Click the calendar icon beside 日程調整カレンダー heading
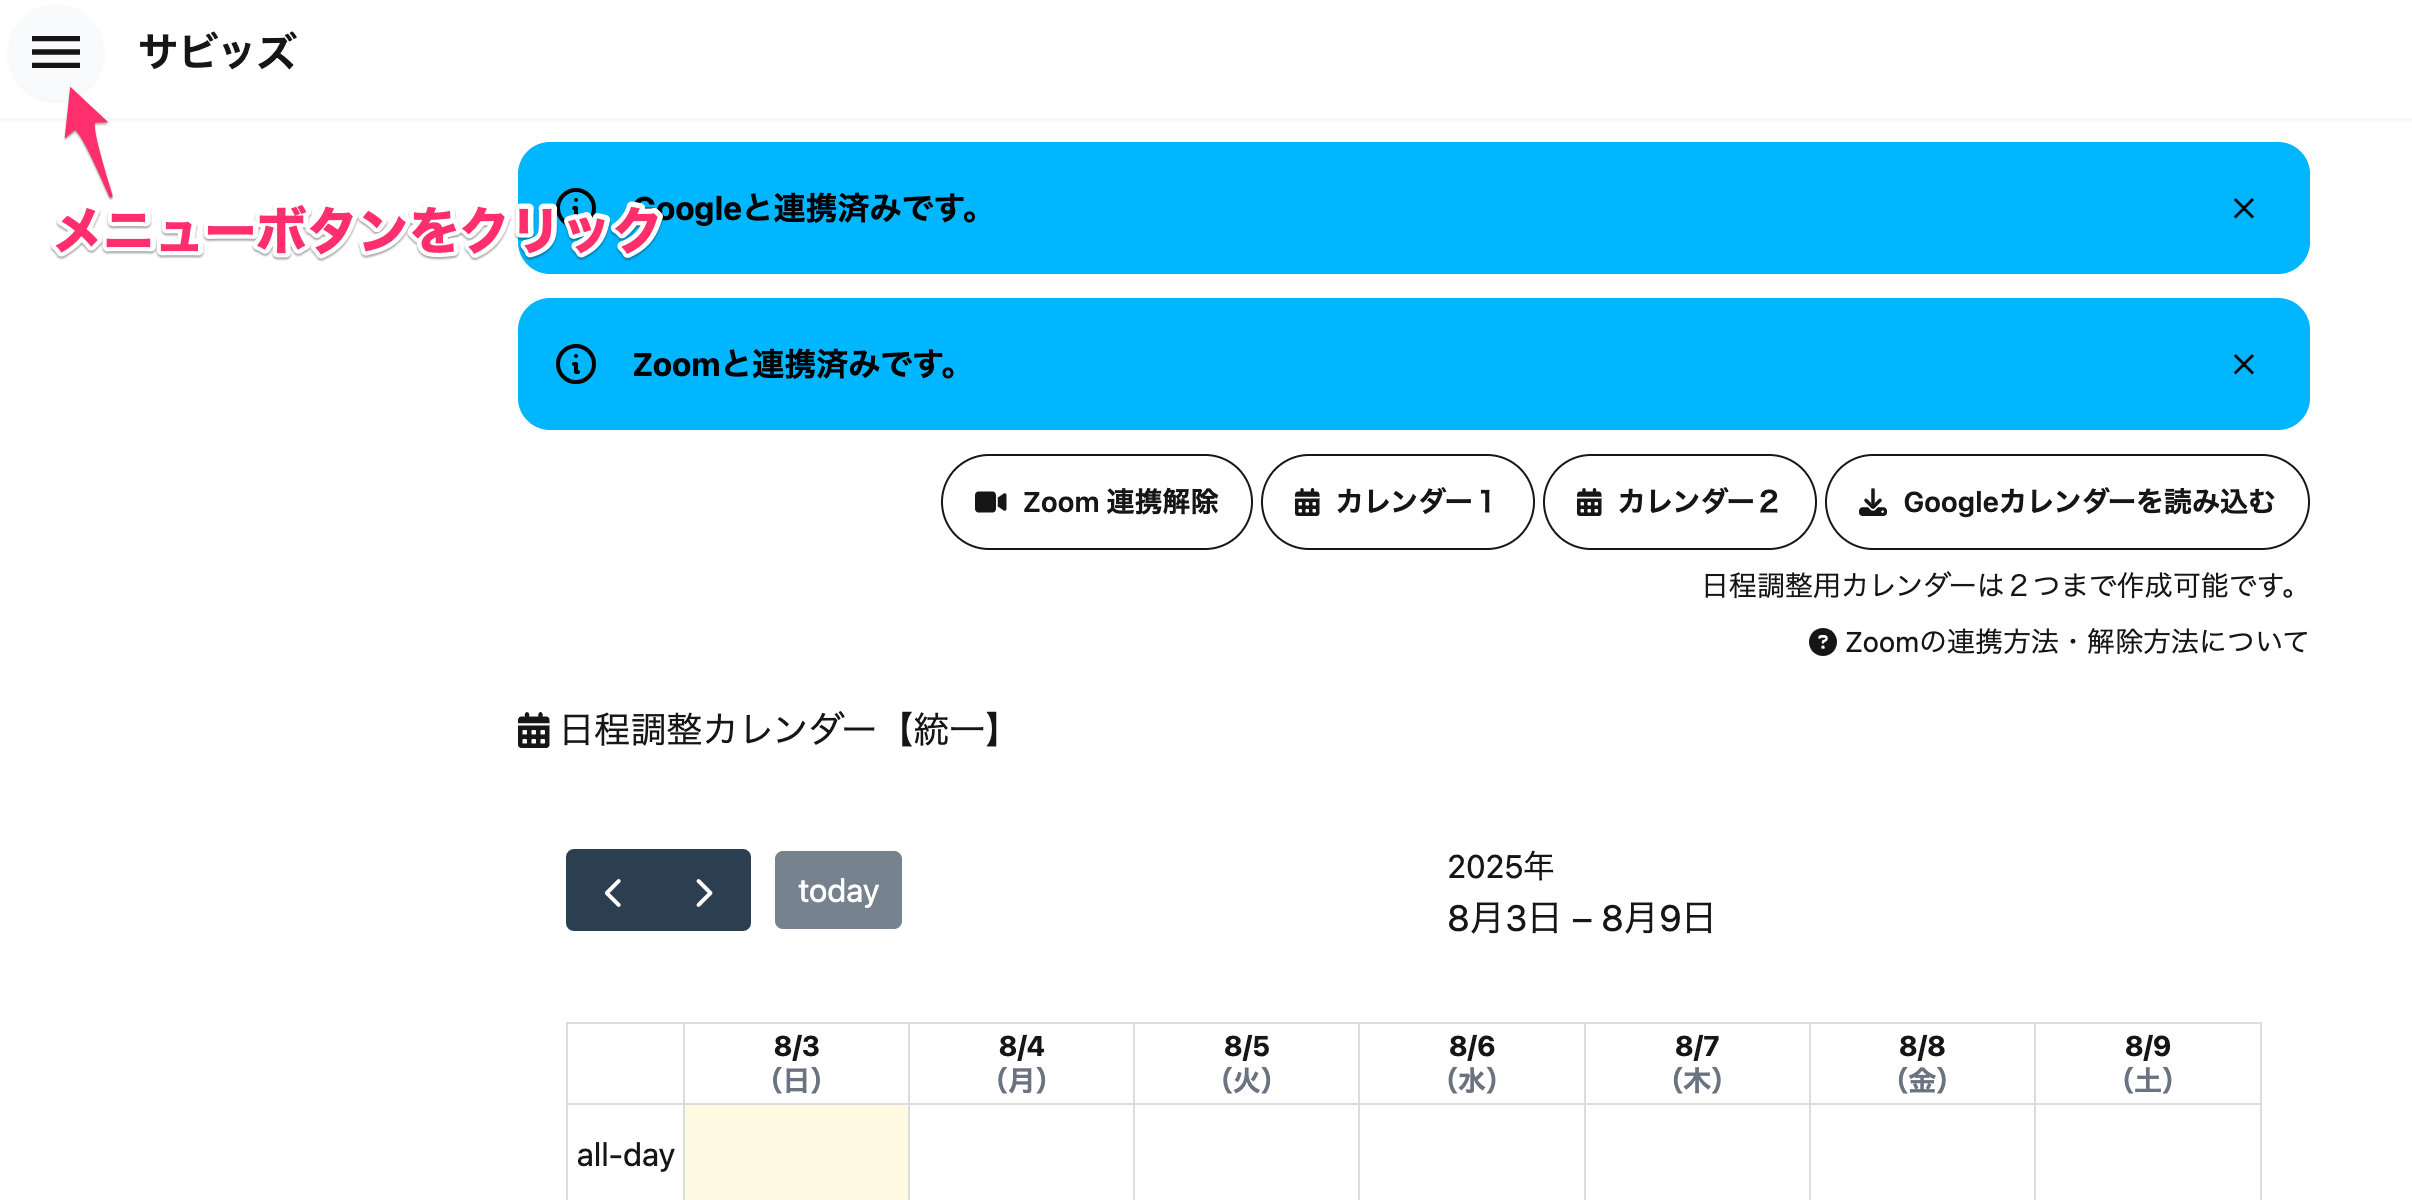Viewport: 2412px width, 1200px height. point(533,730)
